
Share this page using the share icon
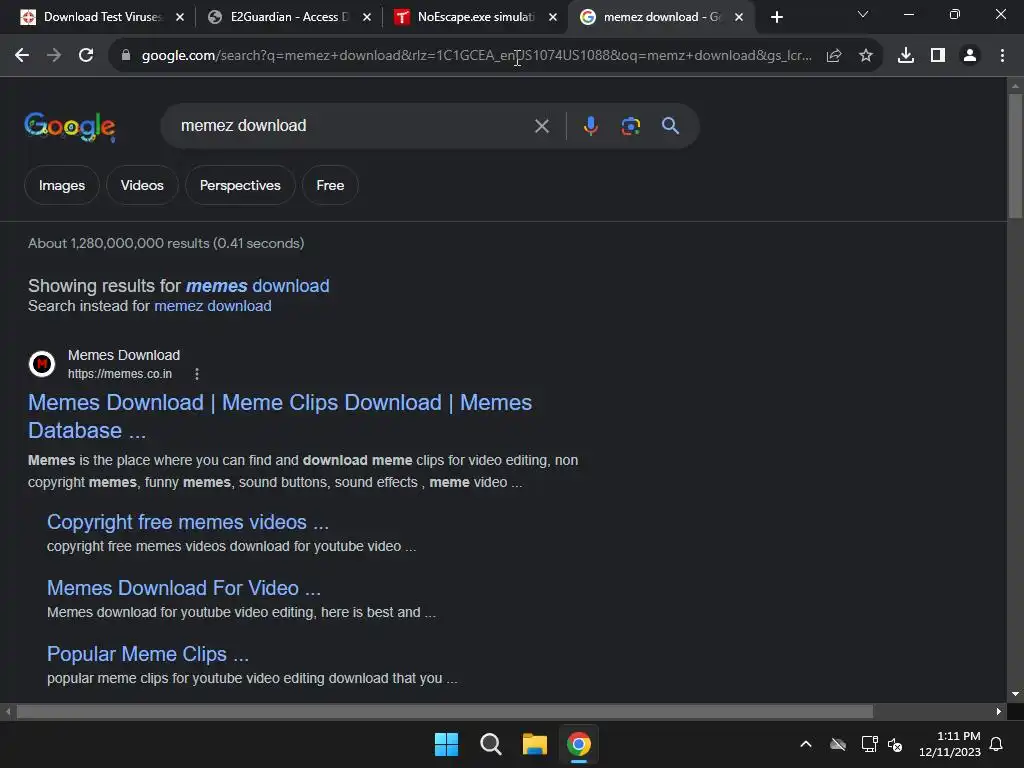[x=834, y=56]
